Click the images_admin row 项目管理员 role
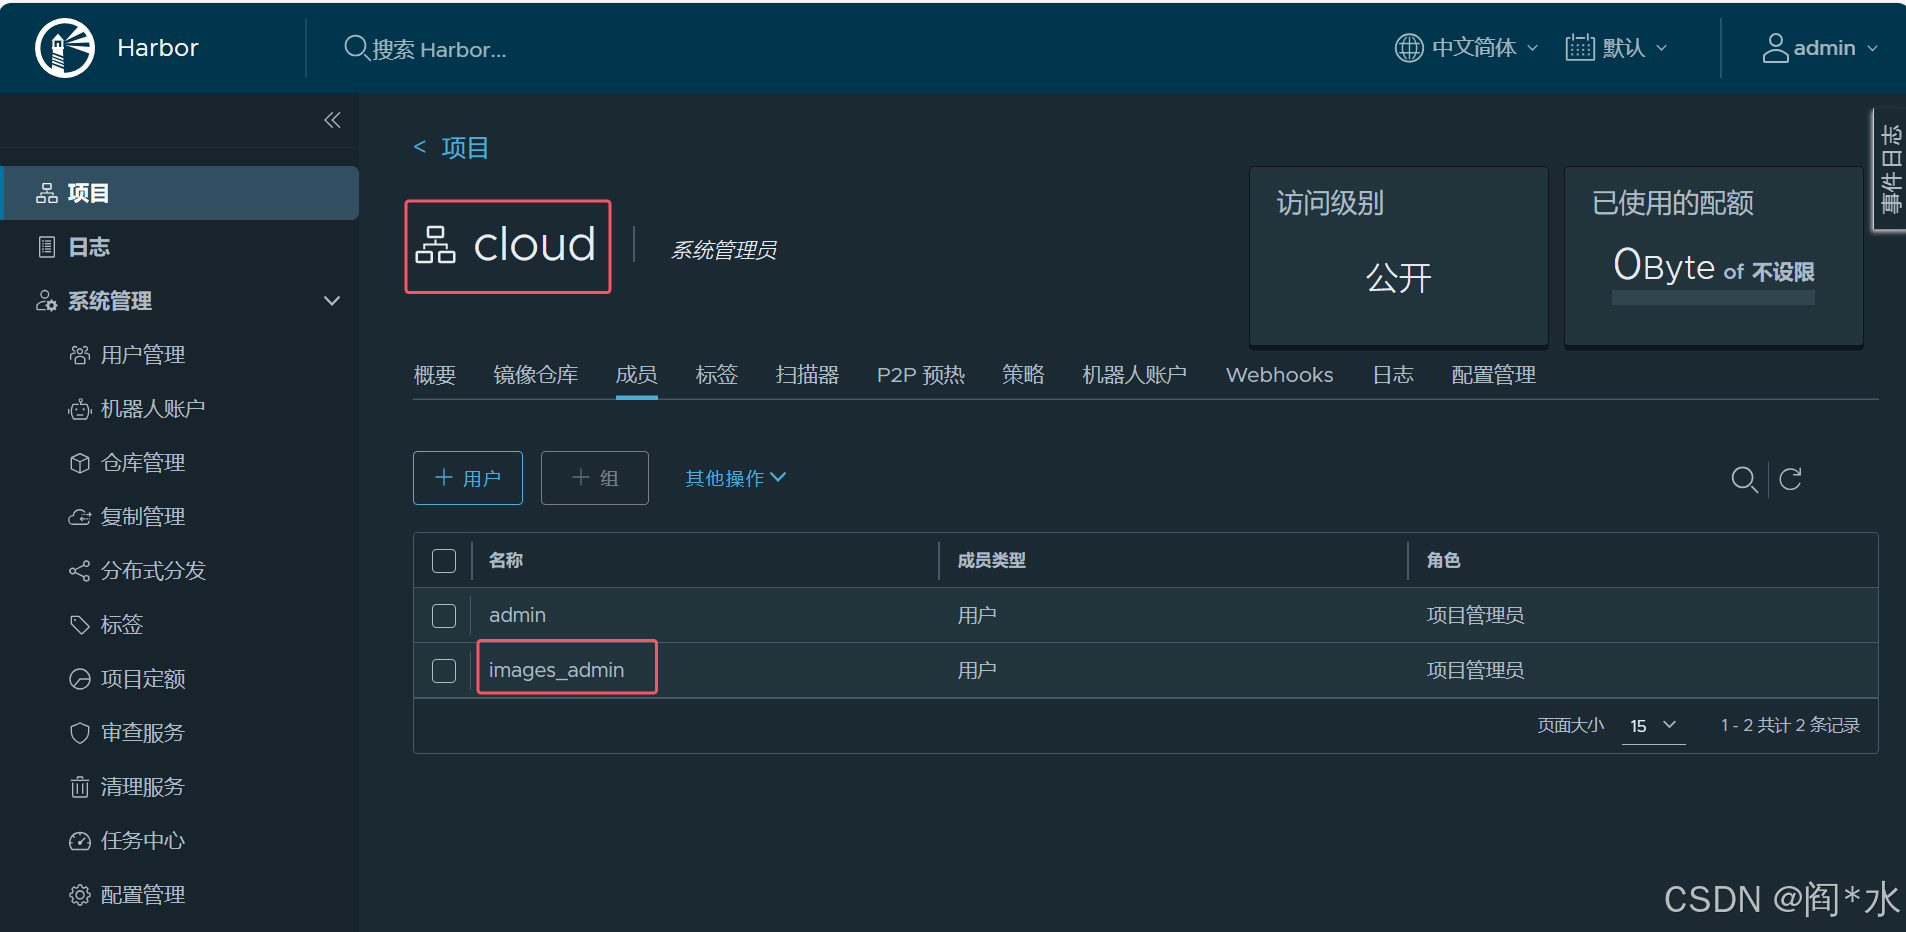The image size is (1906, 932). [x=1475, y=670]
